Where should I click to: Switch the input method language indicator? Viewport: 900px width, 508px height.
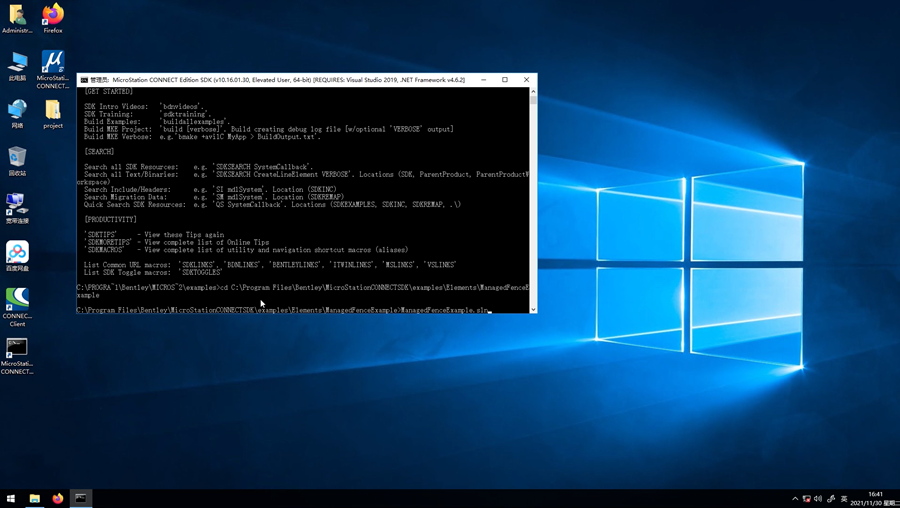(x=844, y=499)
